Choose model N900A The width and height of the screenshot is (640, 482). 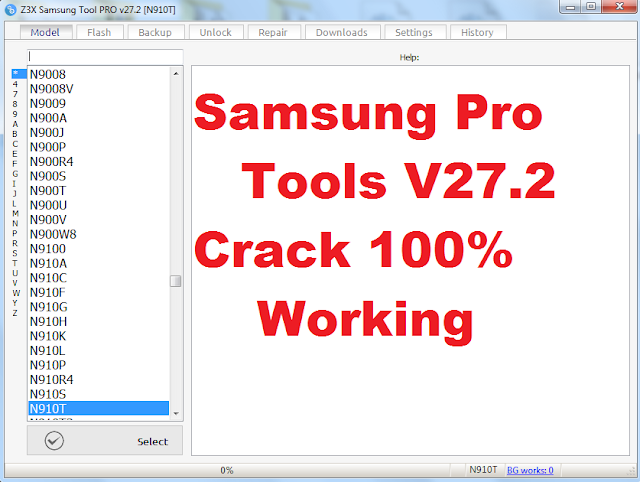[98, 118]
